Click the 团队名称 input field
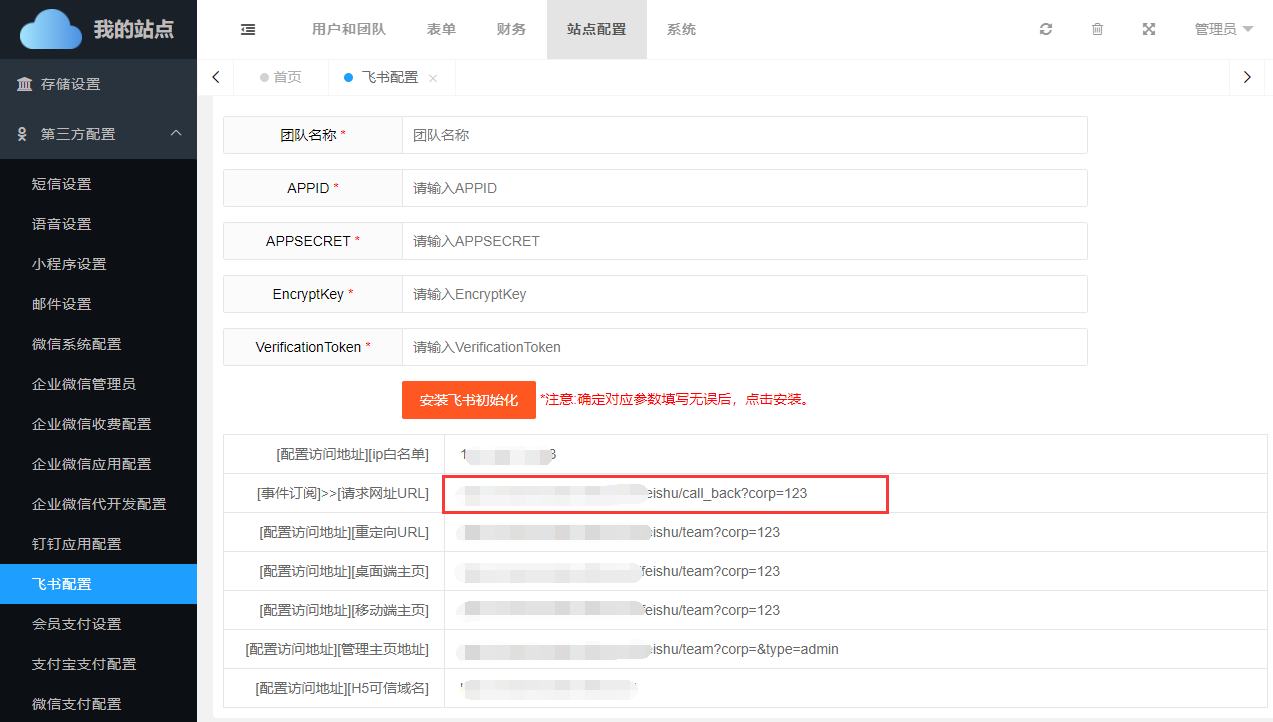 [x=744, y=135]
